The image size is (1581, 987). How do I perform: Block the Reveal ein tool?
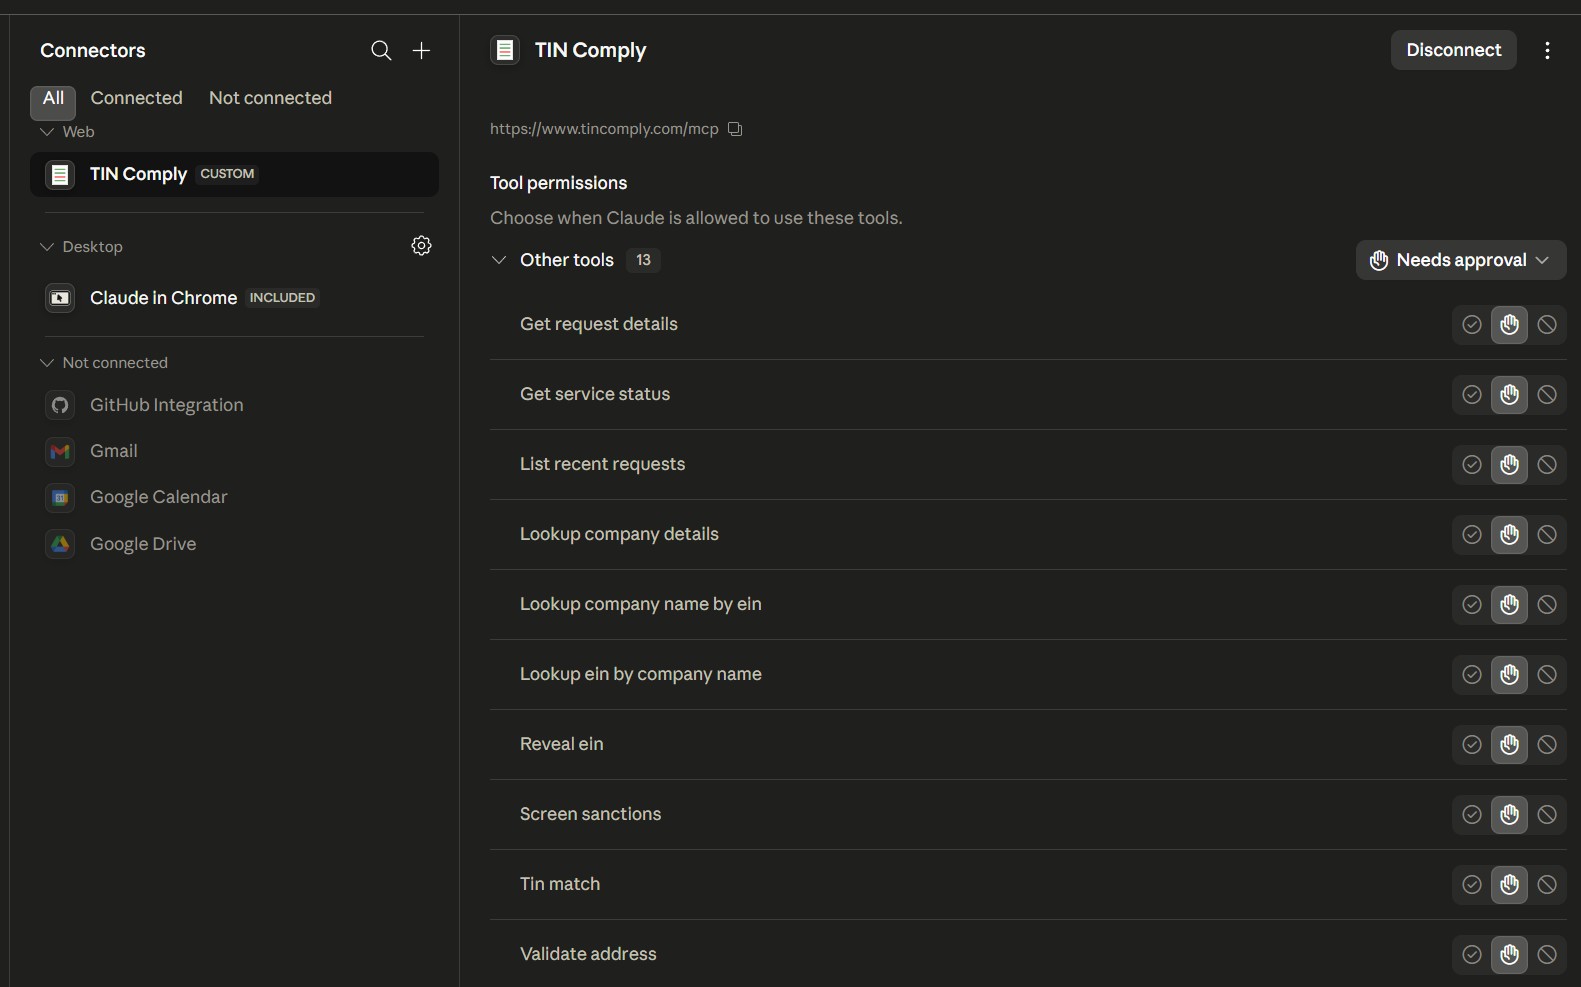(x=1547, y=744)
